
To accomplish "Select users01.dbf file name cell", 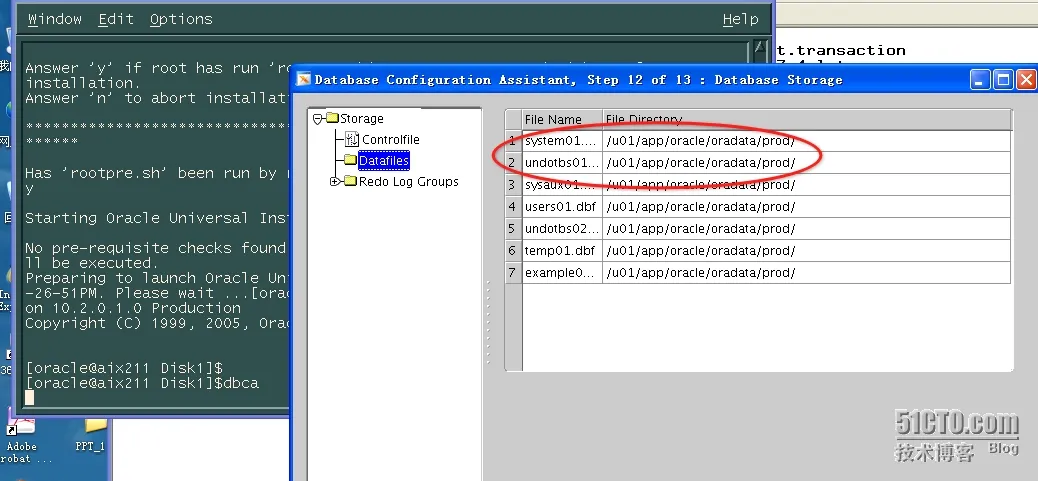I will pyautogui.click(x=562, y=206).
